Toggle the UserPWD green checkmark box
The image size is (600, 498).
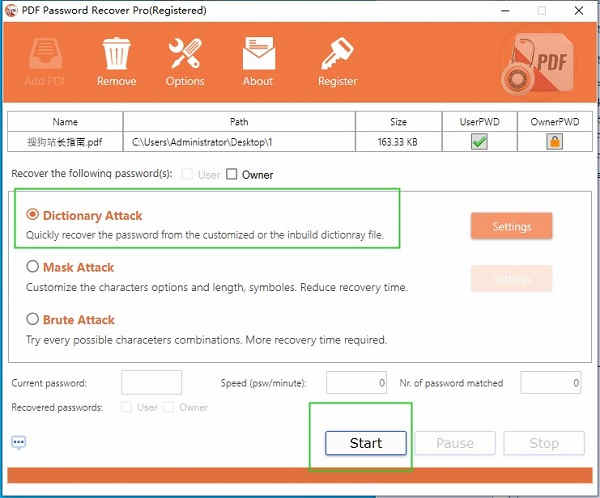[x=479, y=142]
